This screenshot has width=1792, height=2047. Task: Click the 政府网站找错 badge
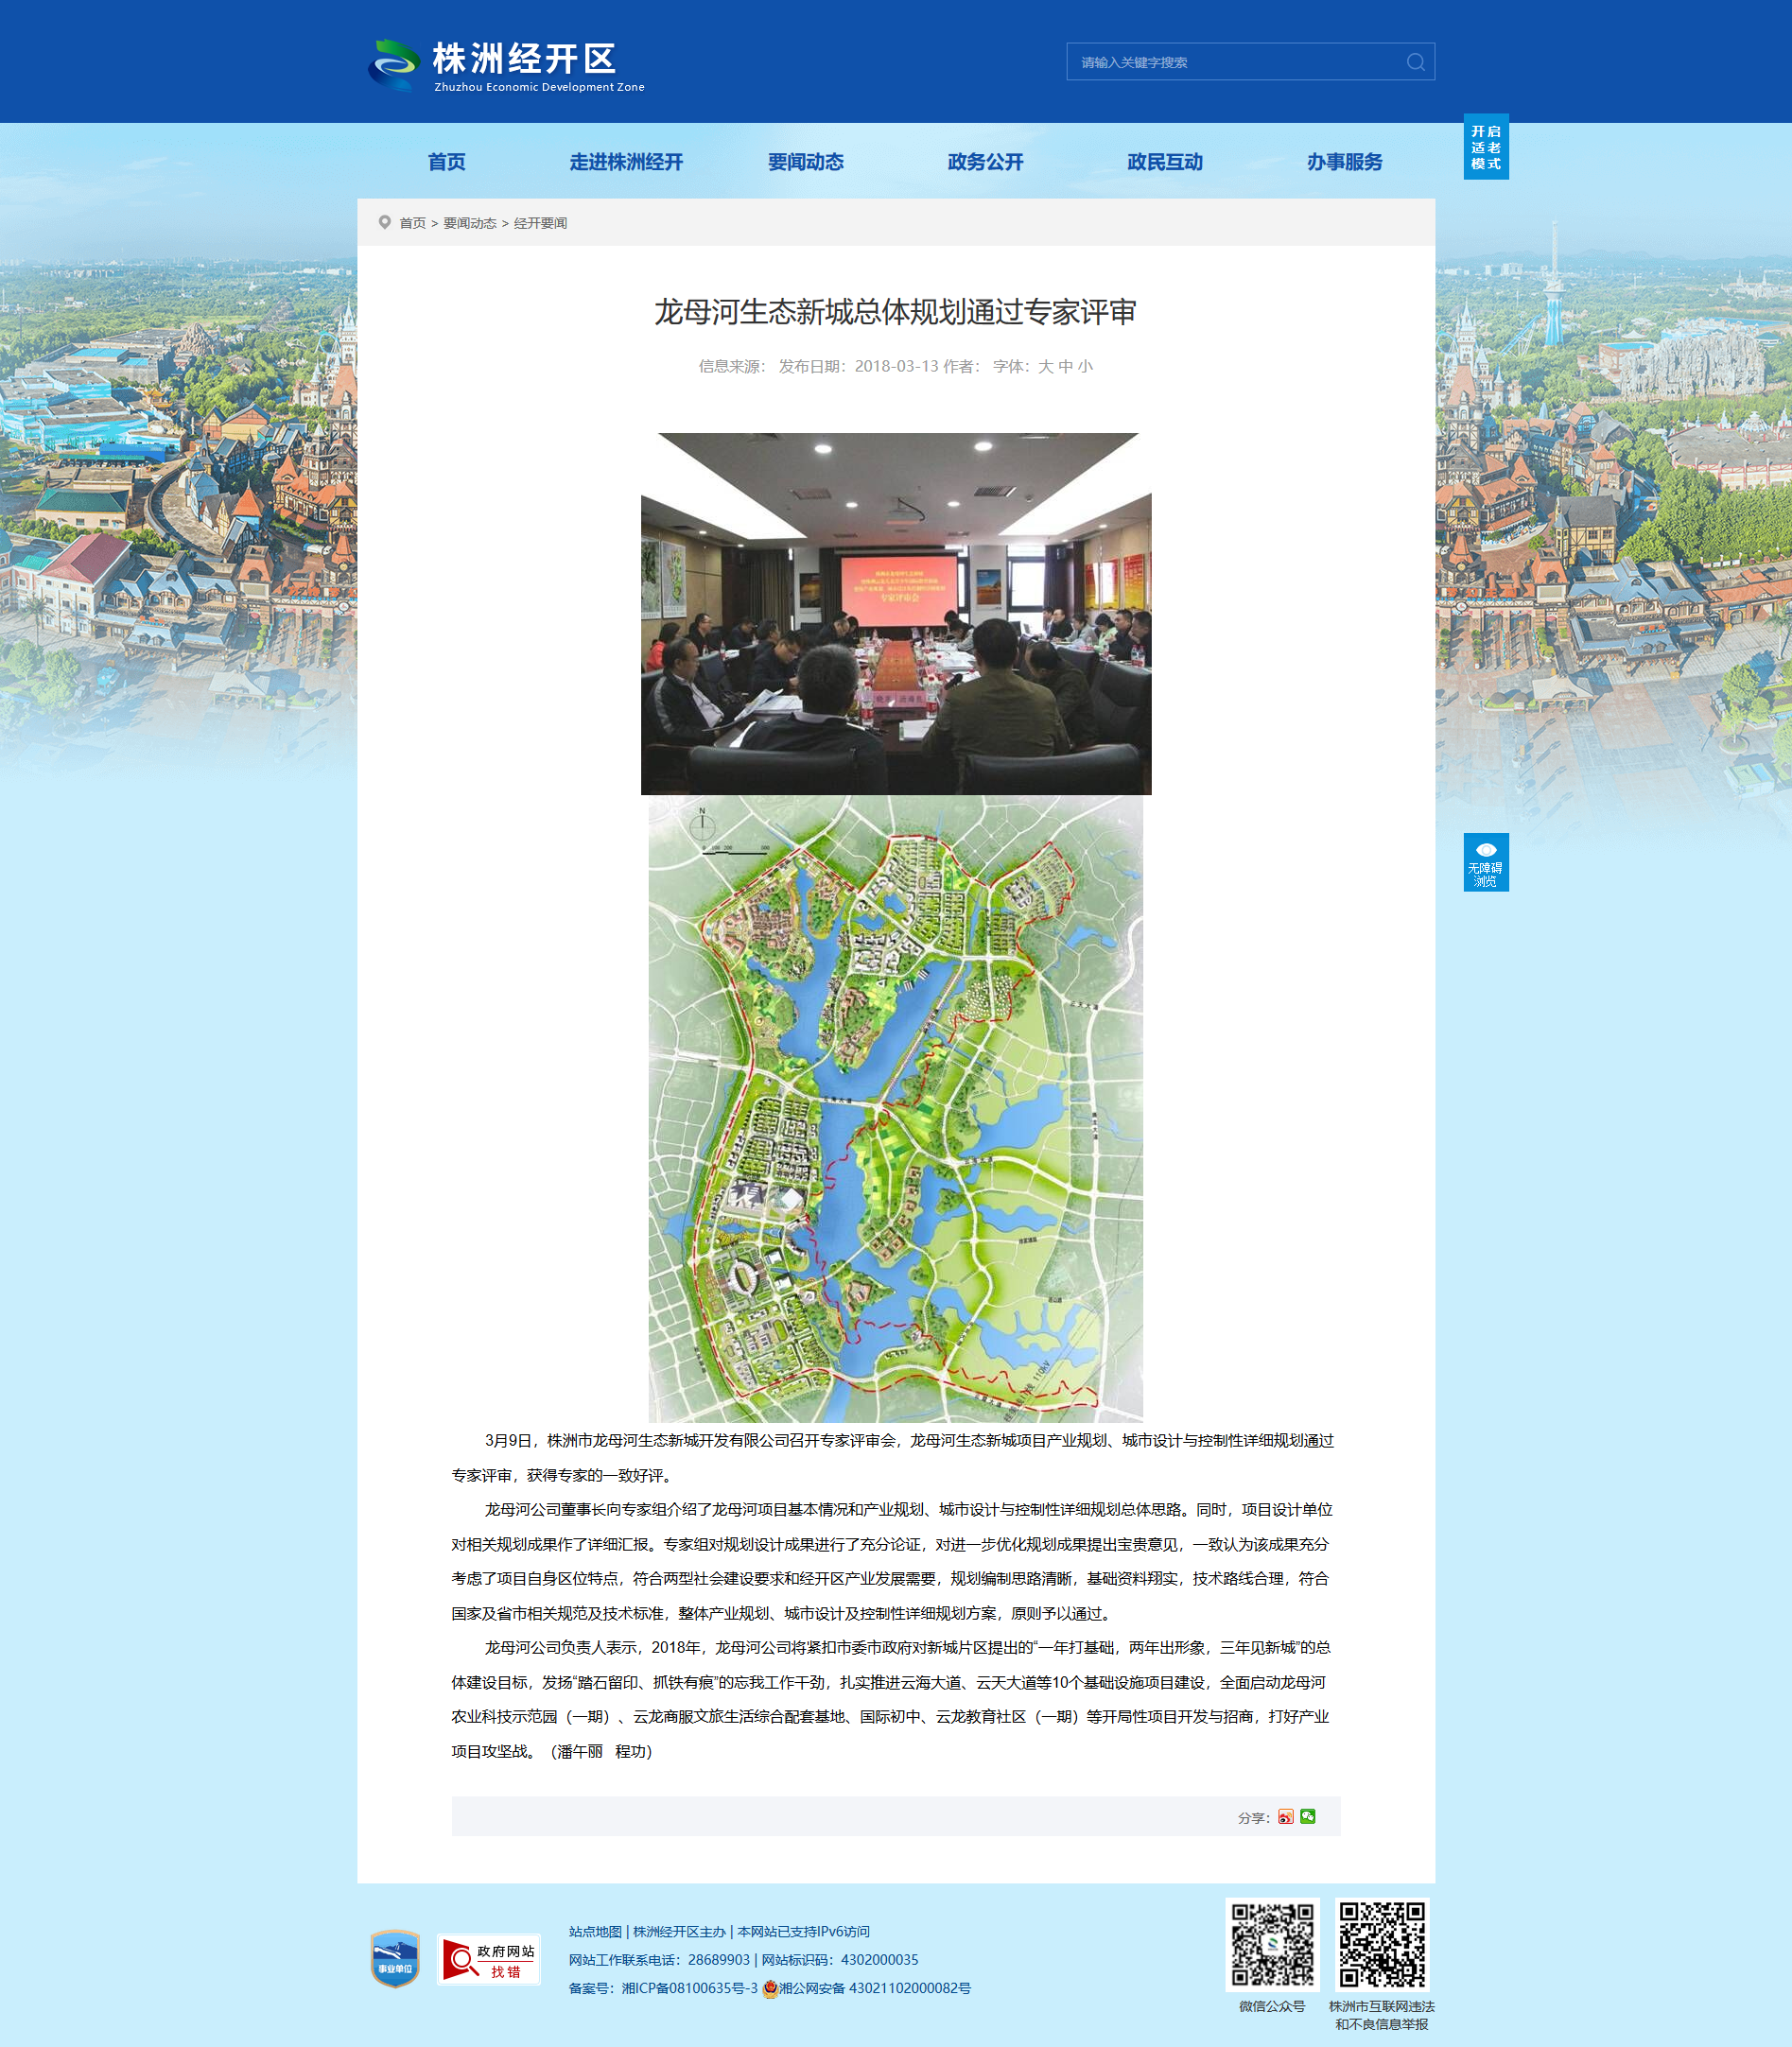(489, 1959)
